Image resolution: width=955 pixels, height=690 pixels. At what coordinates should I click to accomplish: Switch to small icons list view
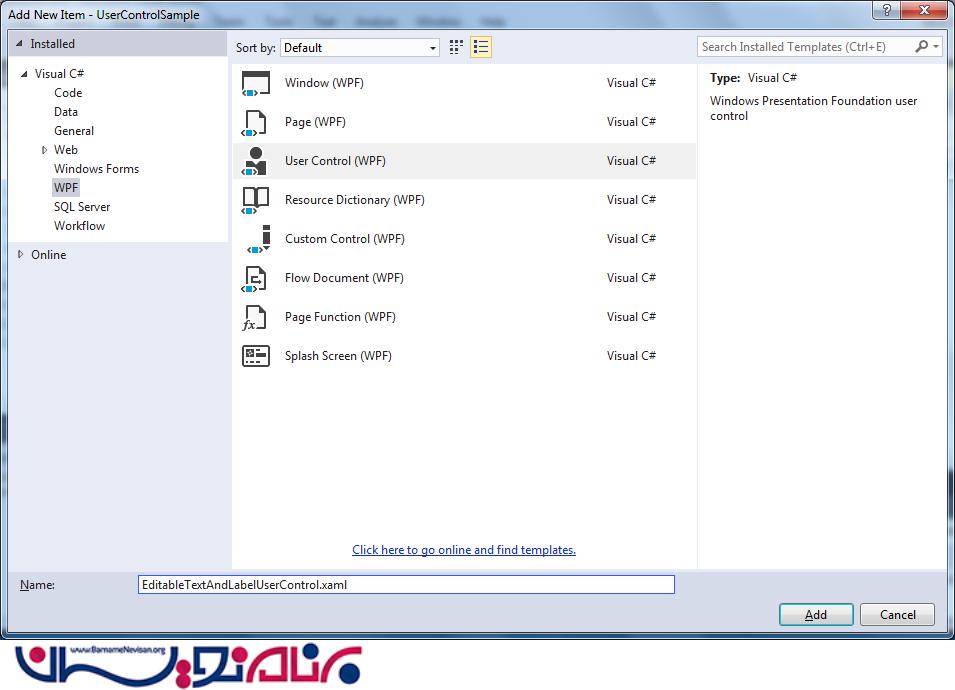point(481,47)
